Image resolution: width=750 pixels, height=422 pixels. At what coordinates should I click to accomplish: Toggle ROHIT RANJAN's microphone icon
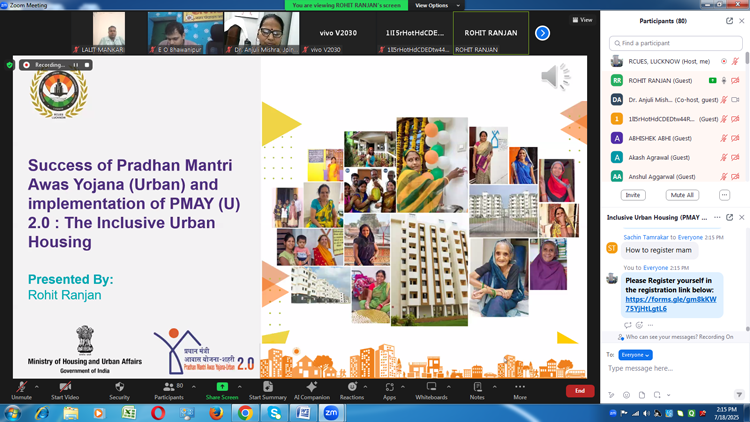(x=724, y=81)
